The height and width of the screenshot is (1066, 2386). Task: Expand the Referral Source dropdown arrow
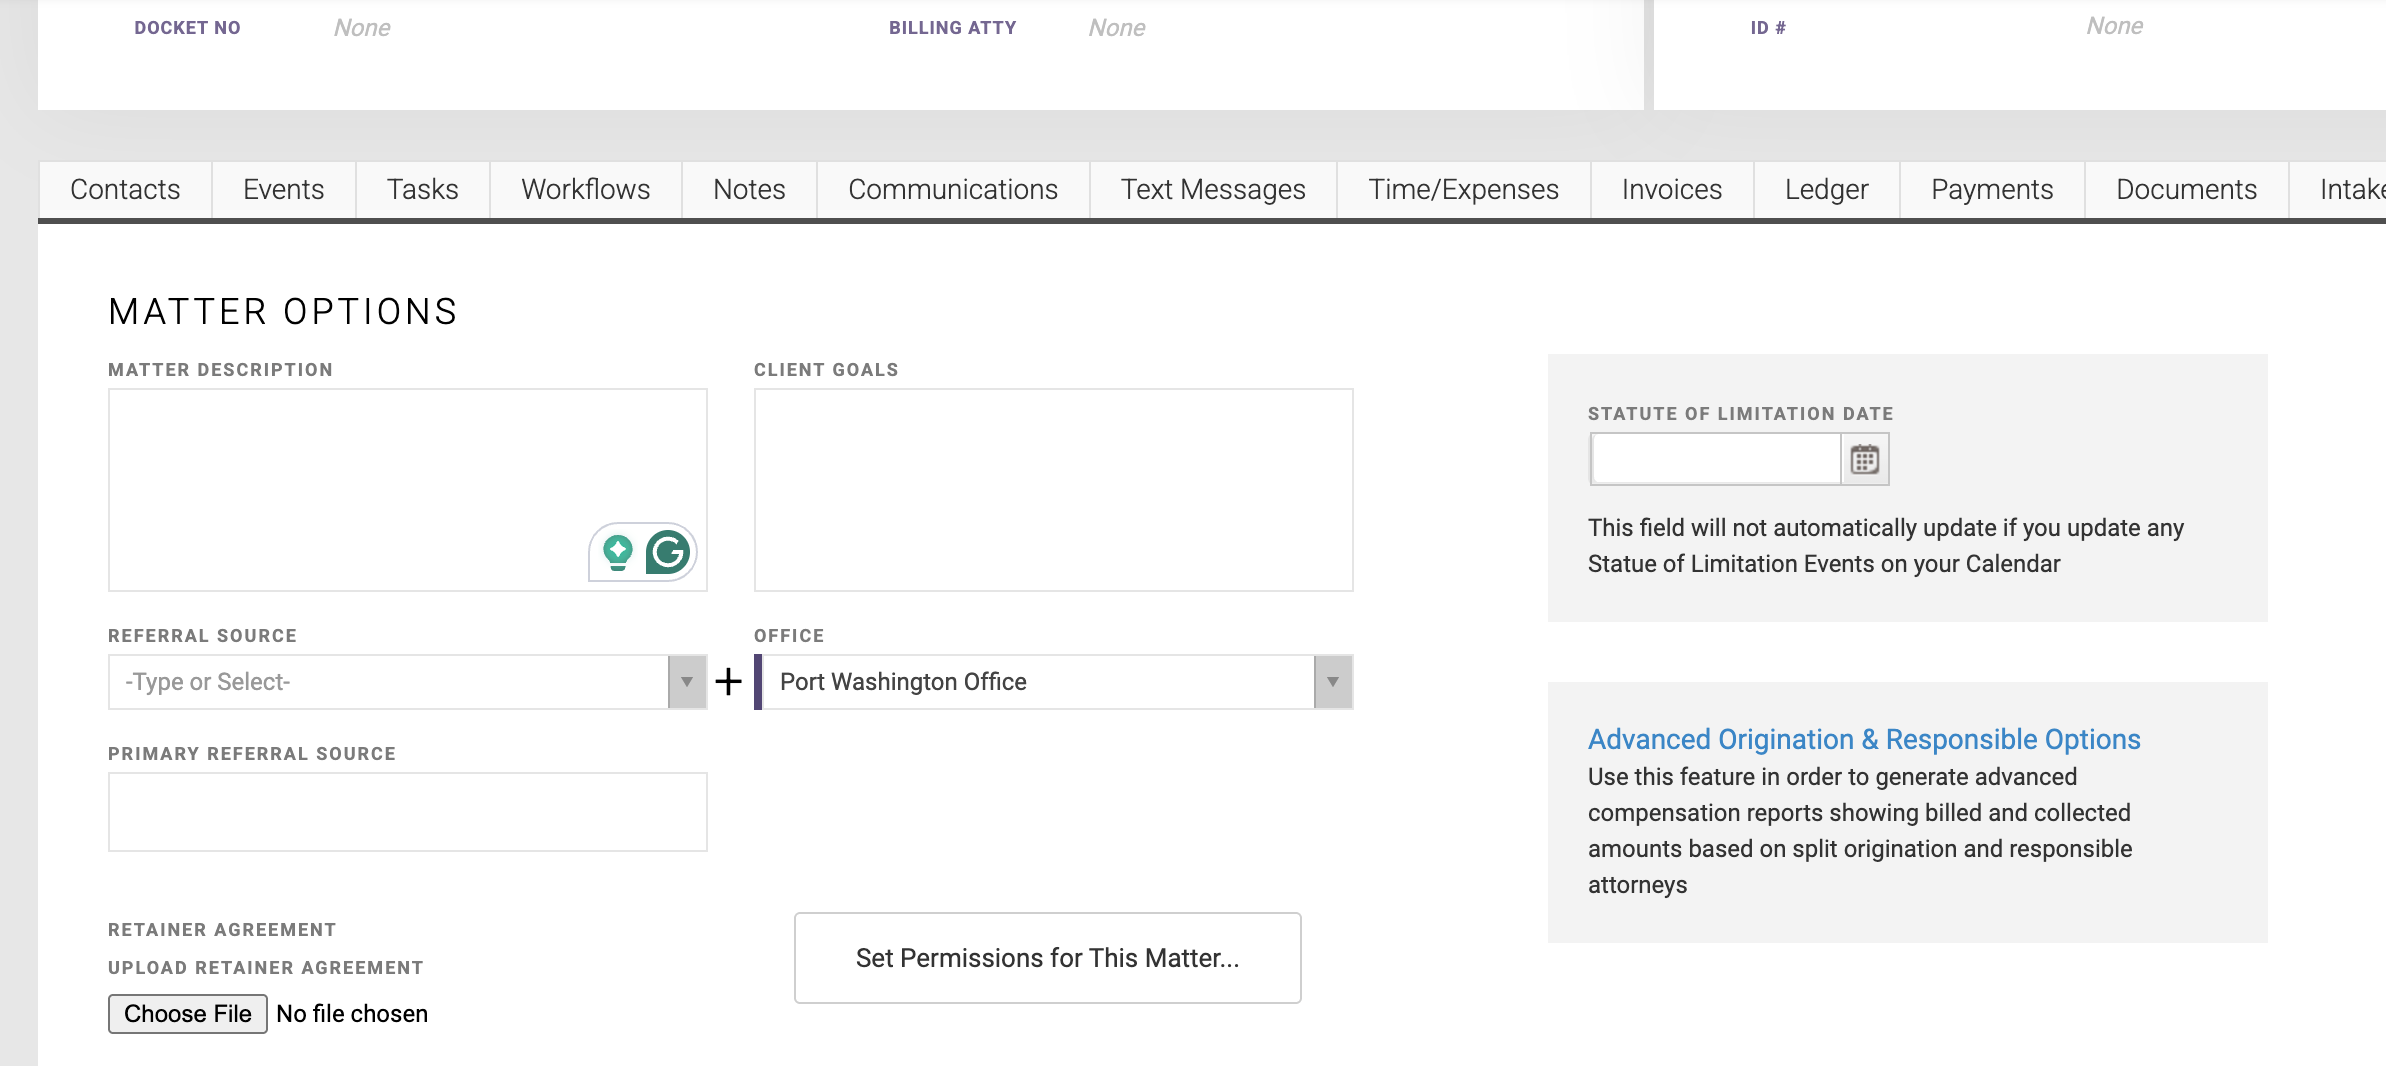[687, 682]
